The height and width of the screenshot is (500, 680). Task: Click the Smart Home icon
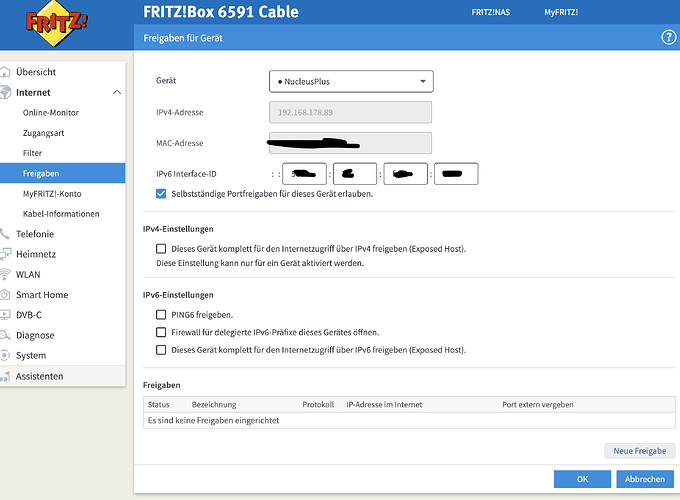[x=5, y=295]
